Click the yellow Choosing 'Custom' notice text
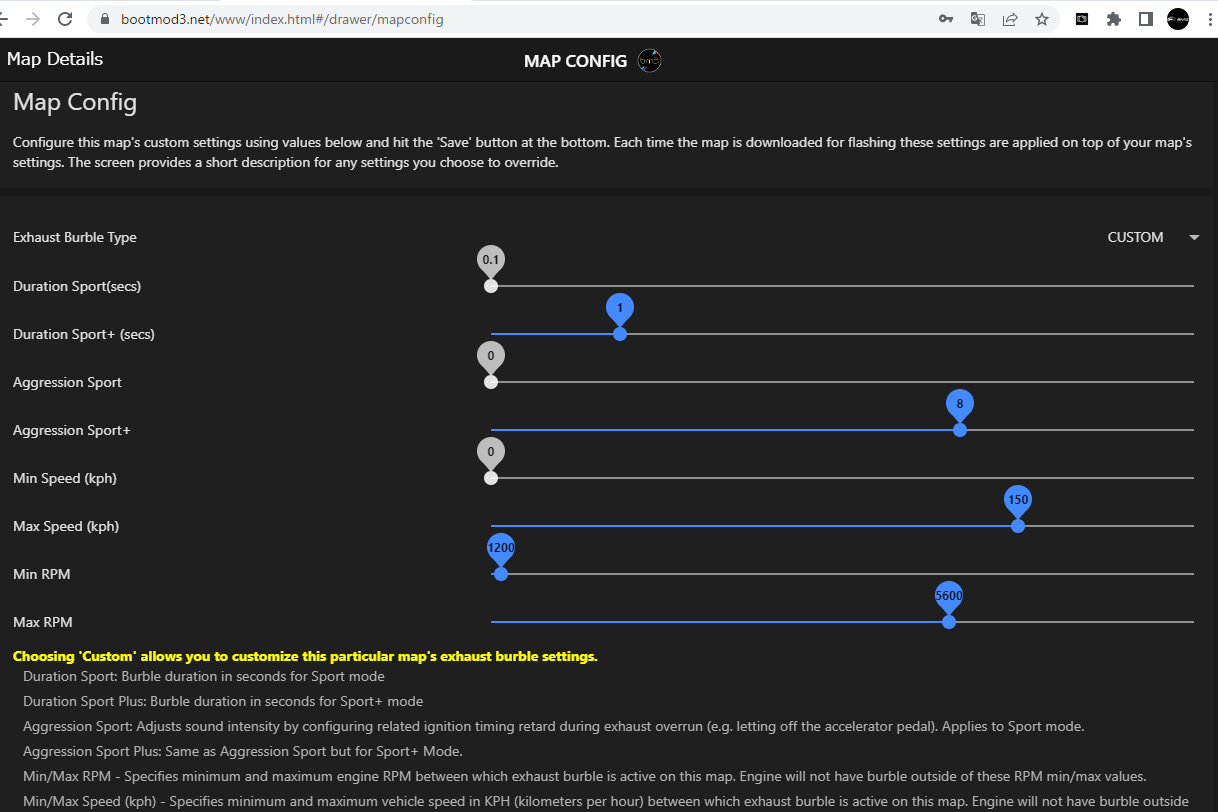Viewport: 1218px width, 812px height. coord(305,657)
